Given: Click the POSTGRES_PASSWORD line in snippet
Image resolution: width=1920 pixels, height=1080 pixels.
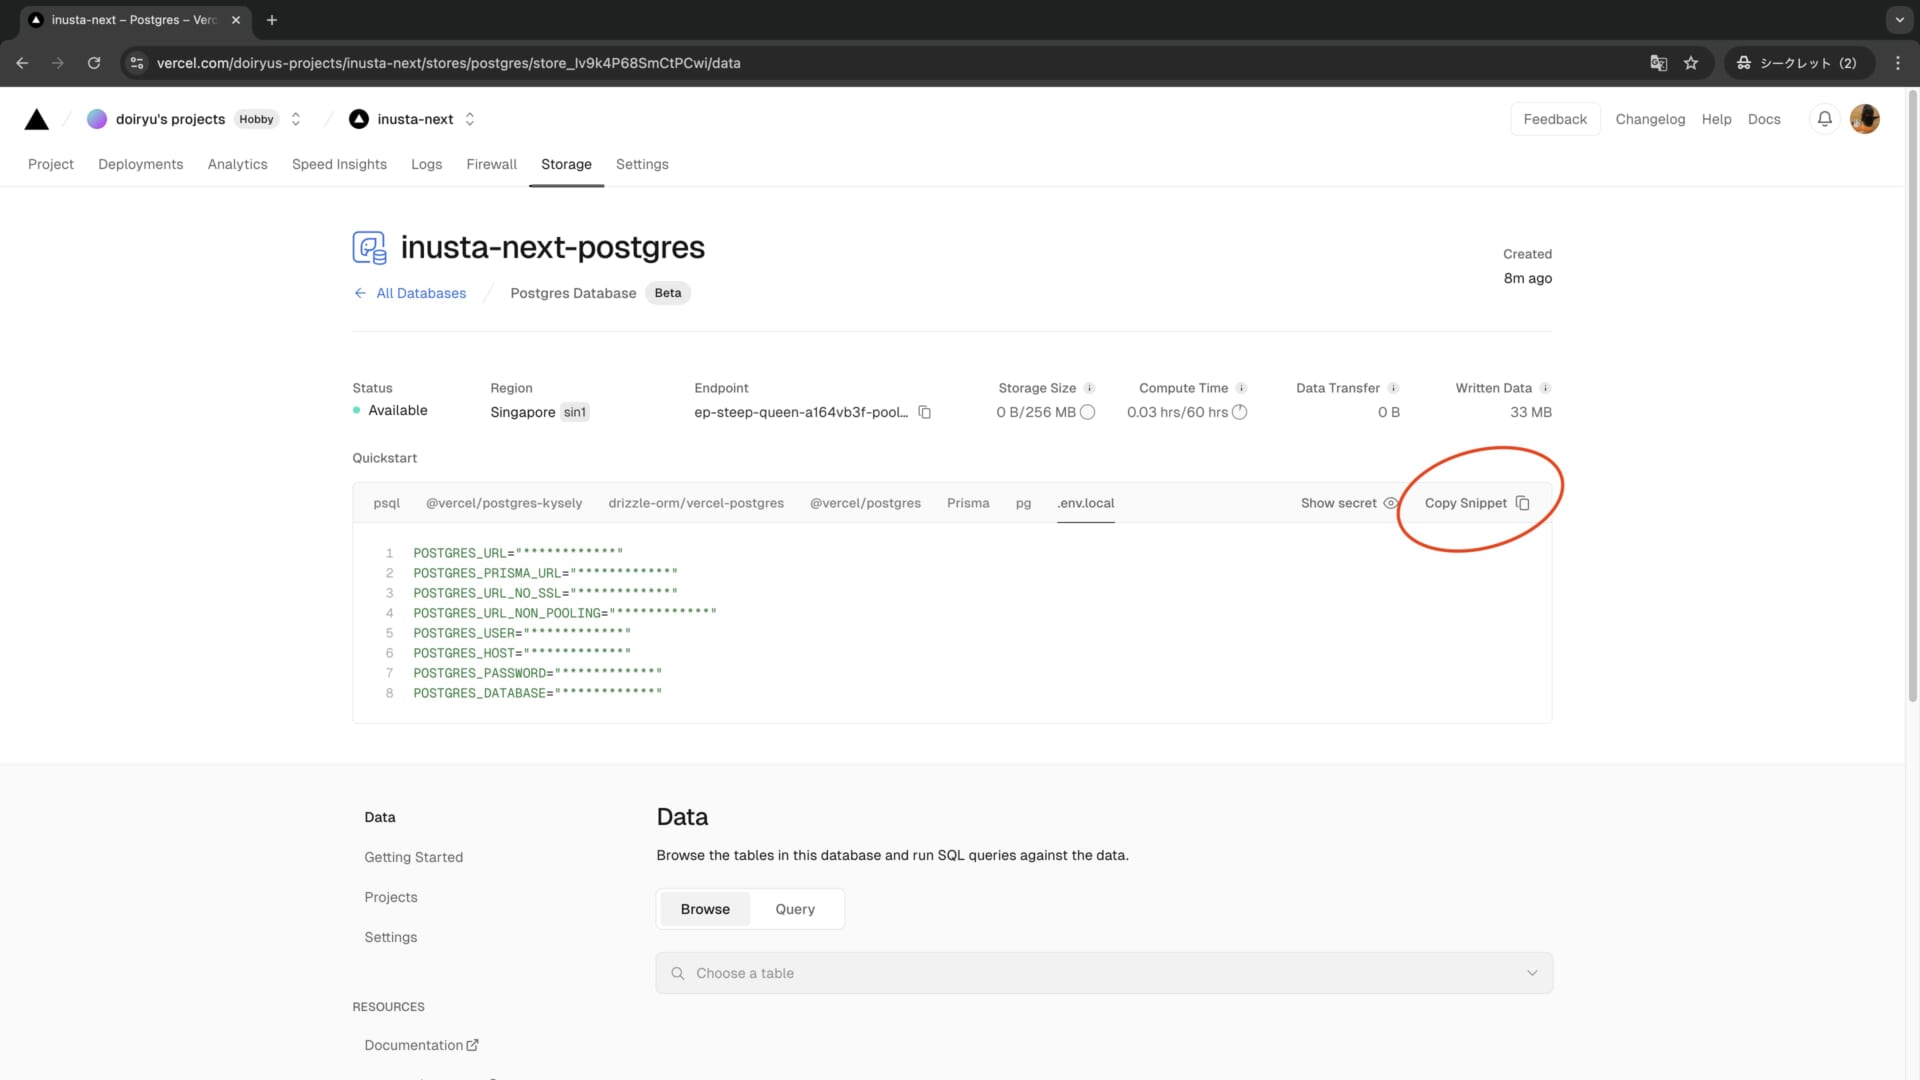Looking at the screenshot, I should [x=538, y=673].
